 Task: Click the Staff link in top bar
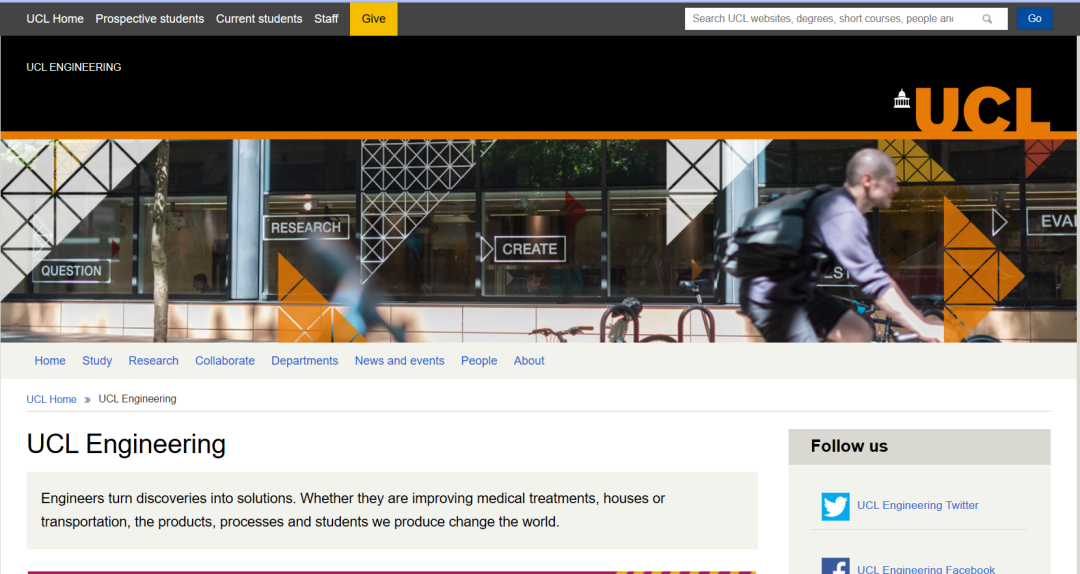326,19
